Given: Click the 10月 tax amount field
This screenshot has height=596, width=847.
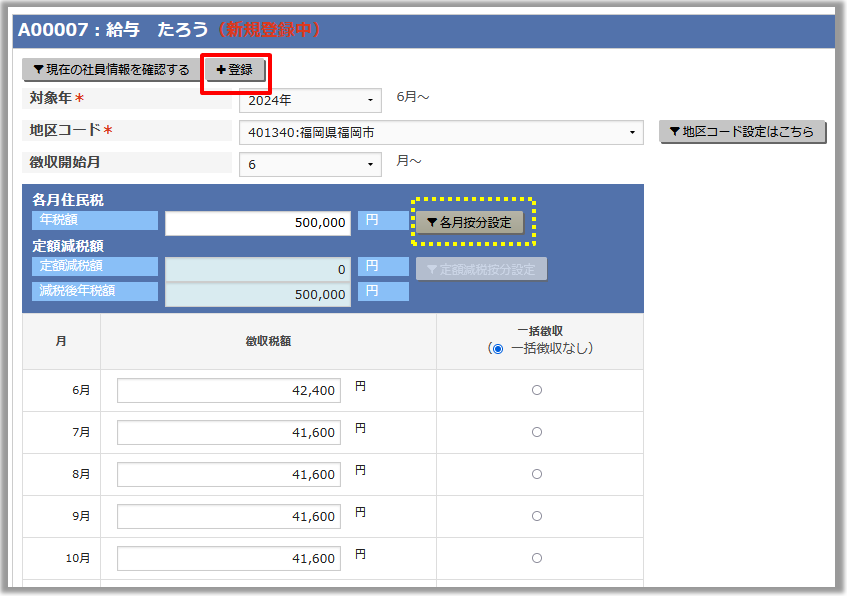Looking at the screenshot, I should [x=229, y=559].
